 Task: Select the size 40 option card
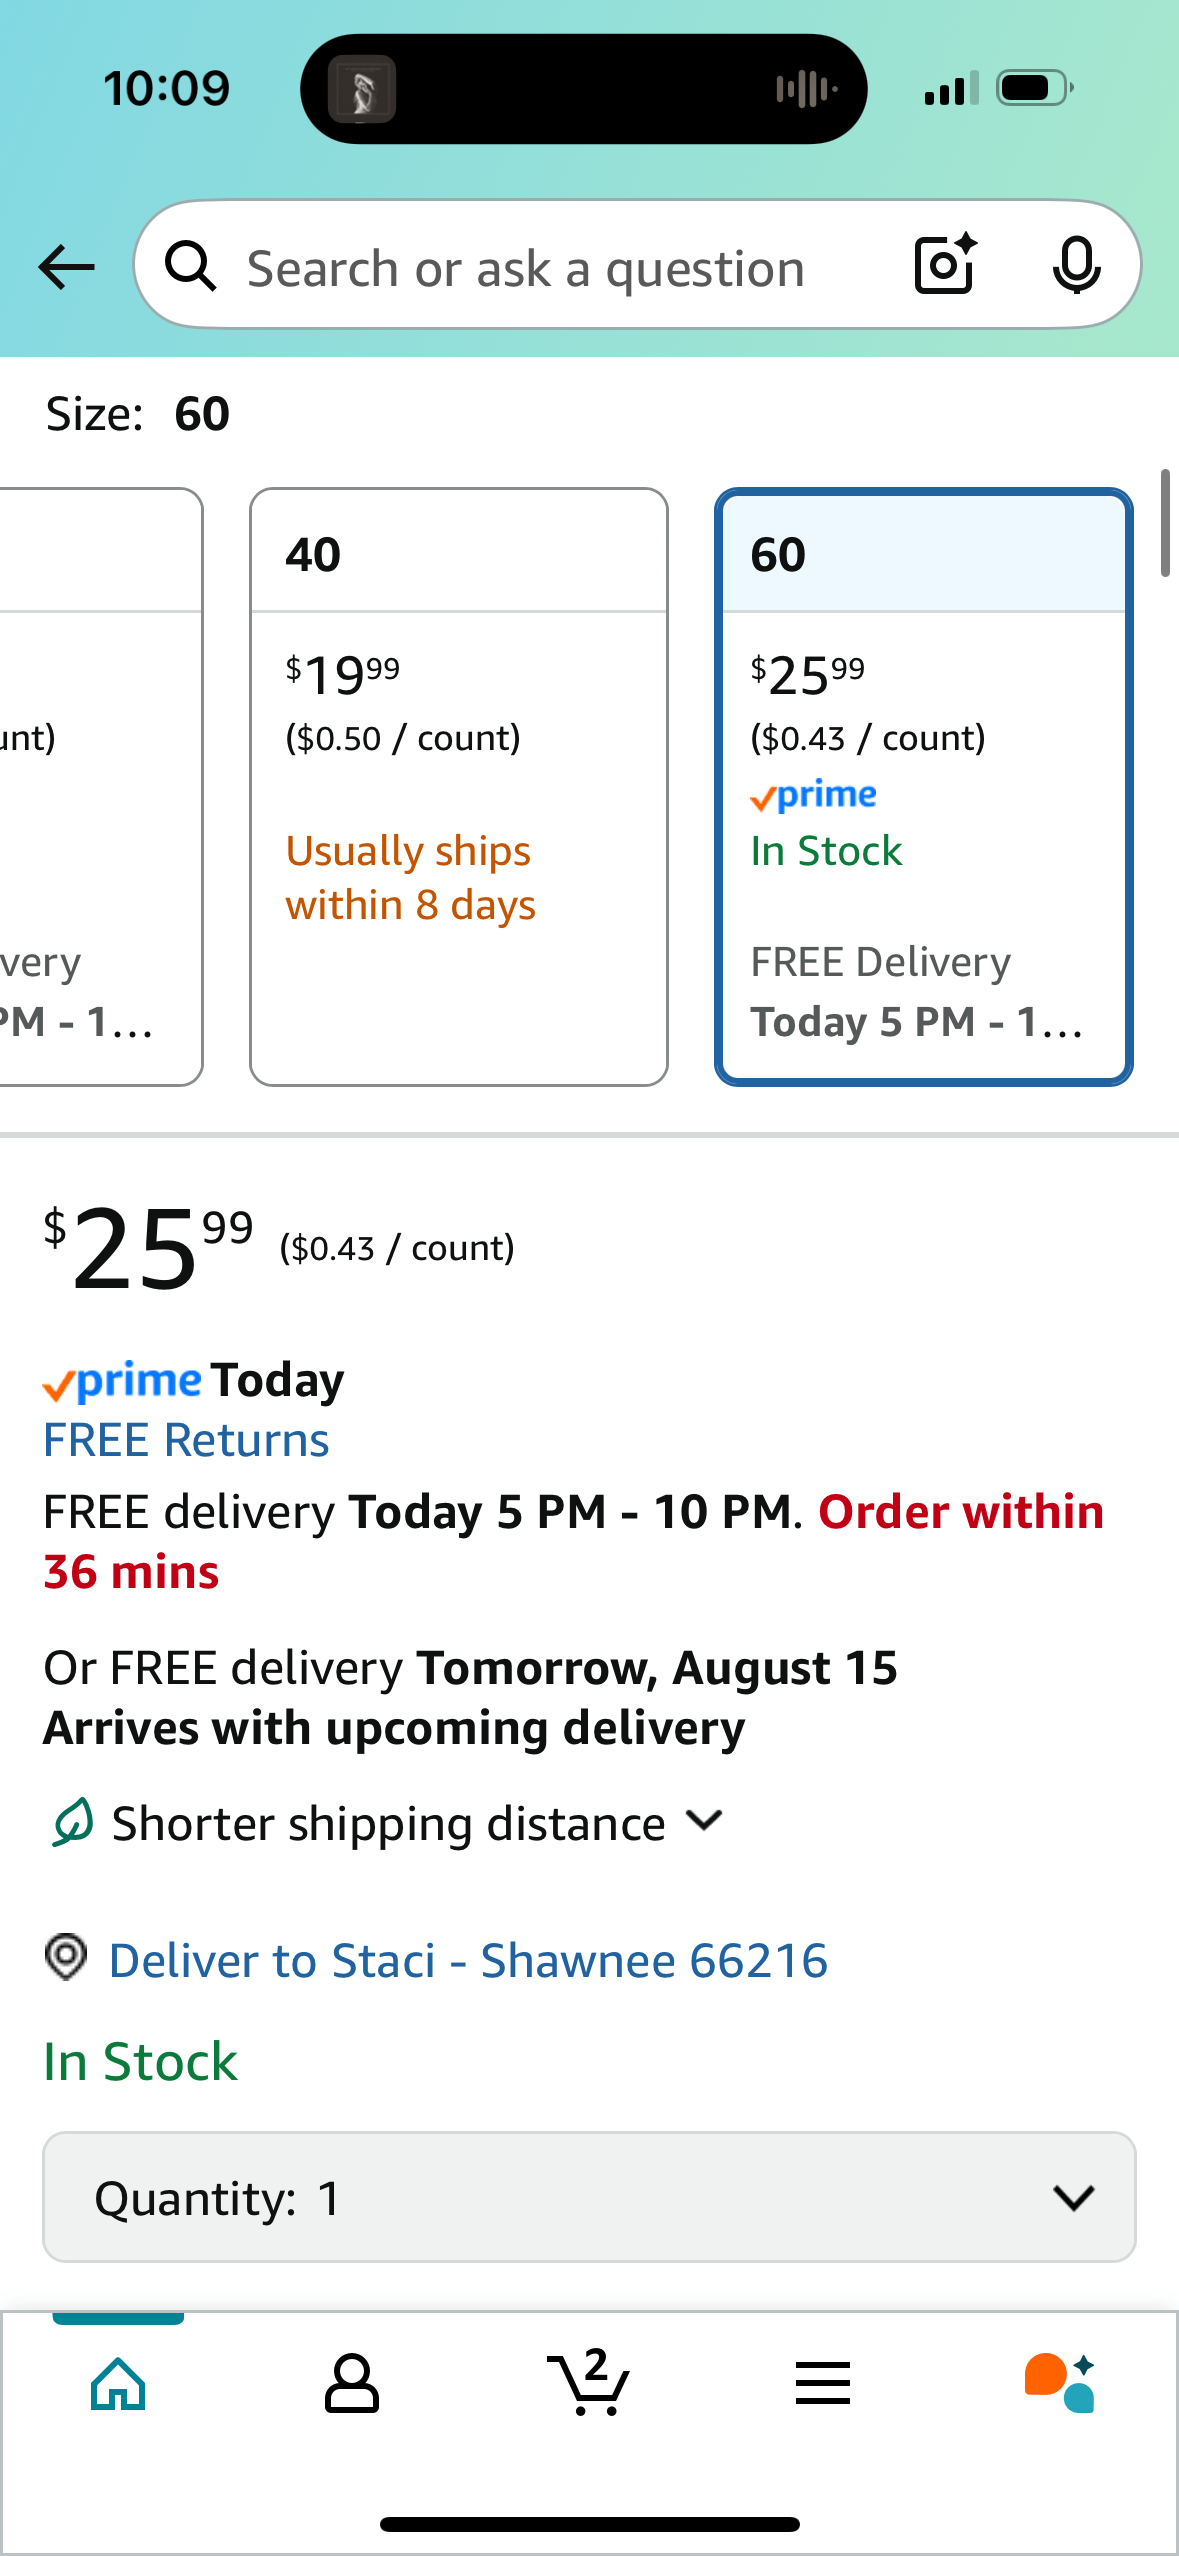[459, 787]
